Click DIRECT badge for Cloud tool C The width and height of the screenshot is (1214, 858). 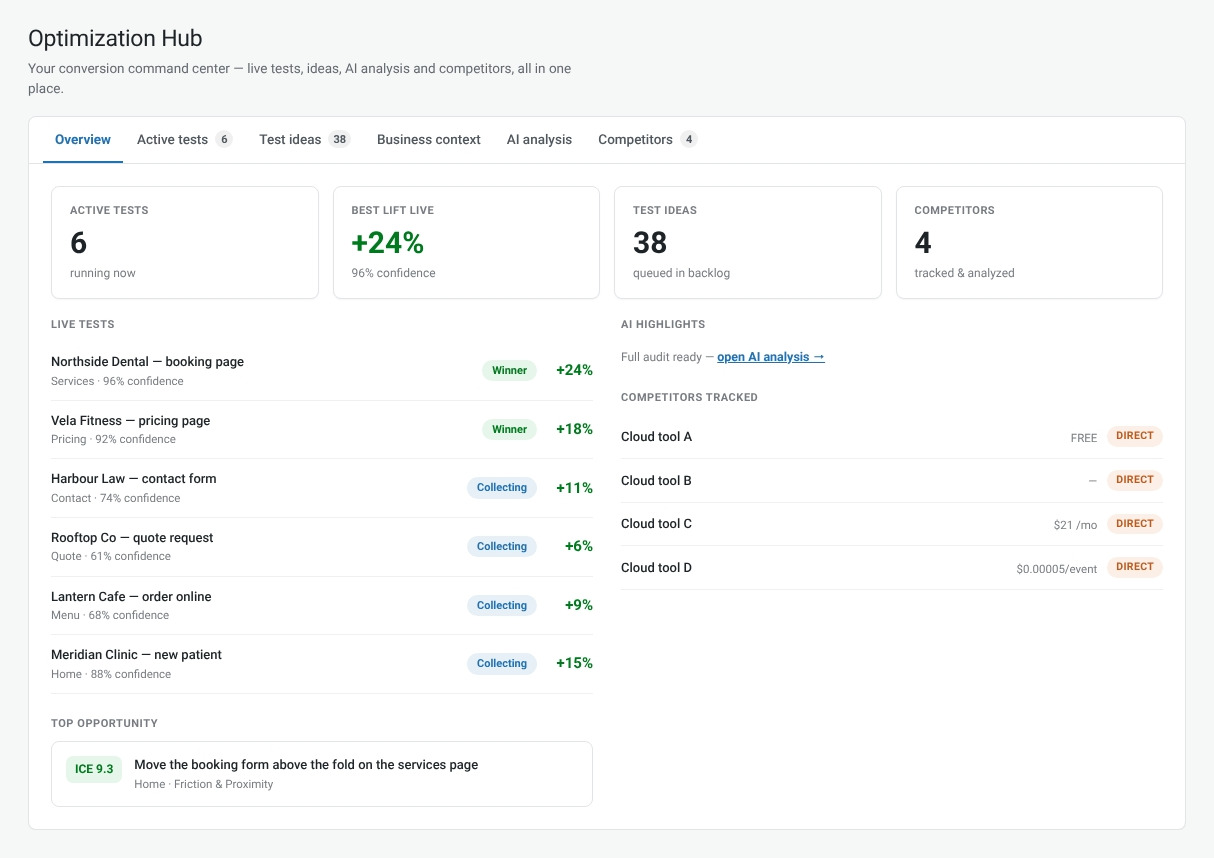point(1135,524)
